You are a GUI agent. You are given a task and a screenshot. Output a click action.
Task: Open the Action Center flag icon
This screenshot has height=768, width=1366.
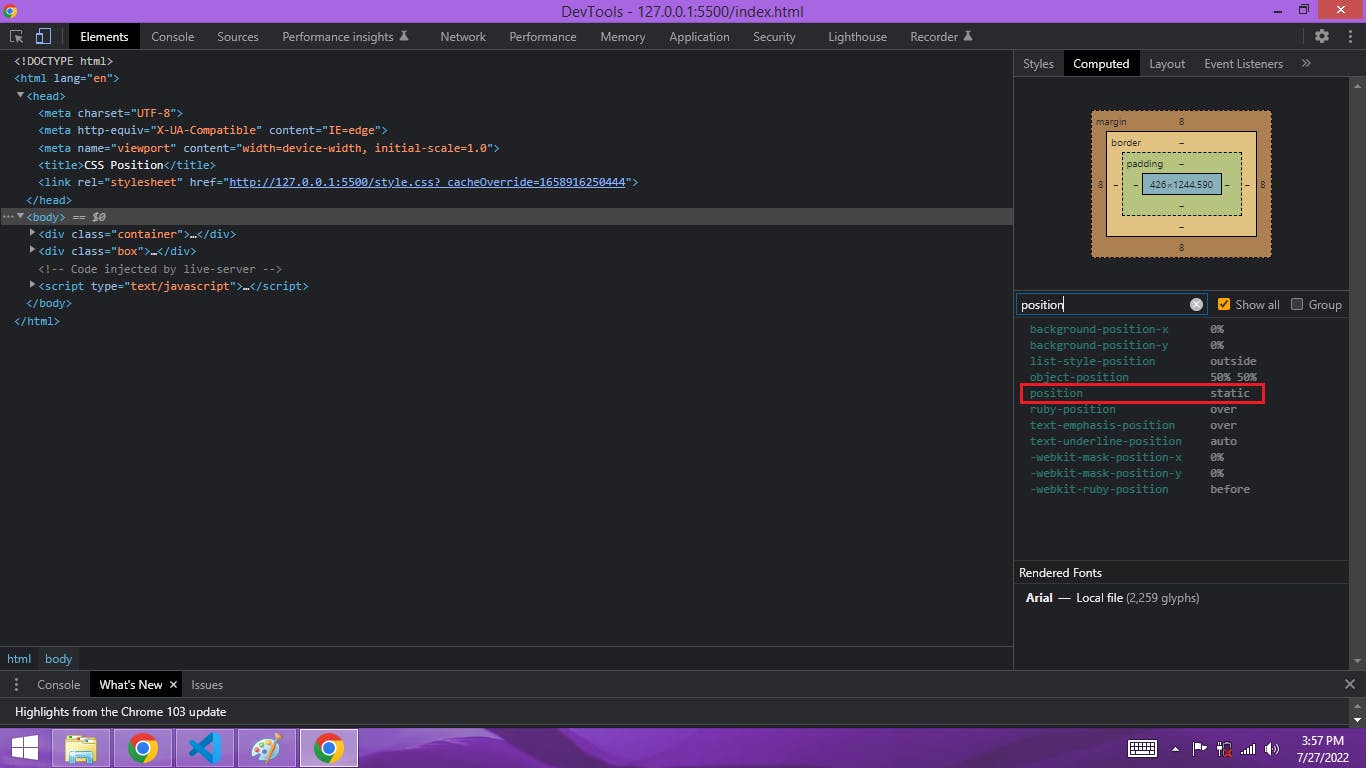[1200, 749]
